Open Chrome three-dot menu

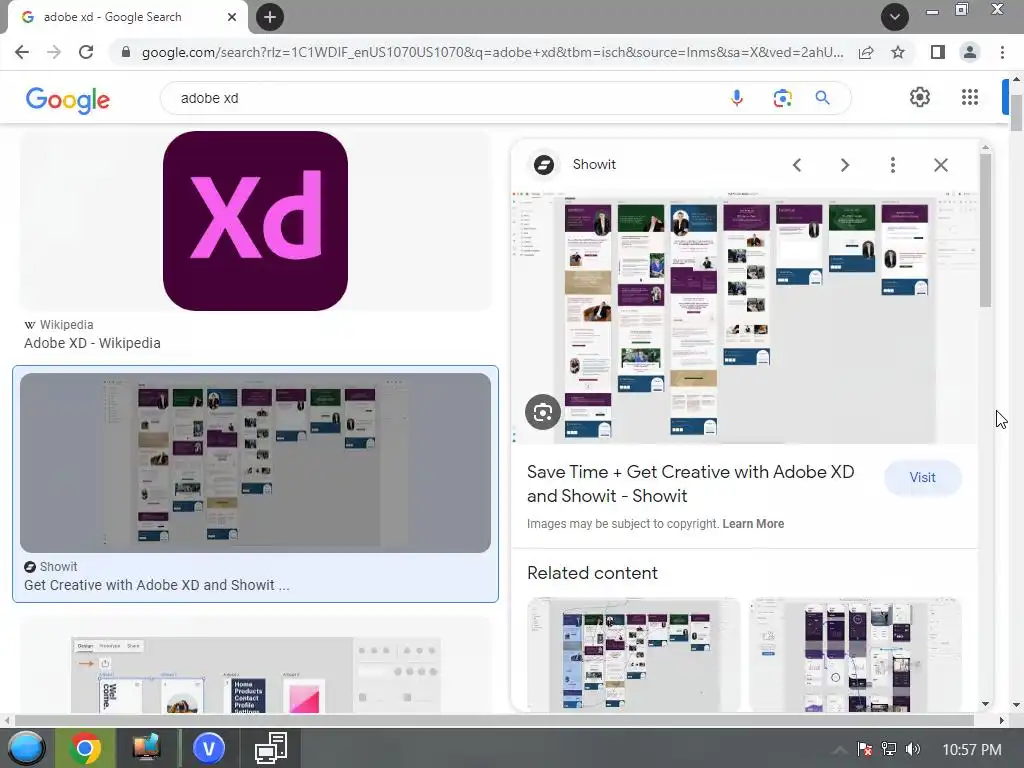[x=1002, y=52]
